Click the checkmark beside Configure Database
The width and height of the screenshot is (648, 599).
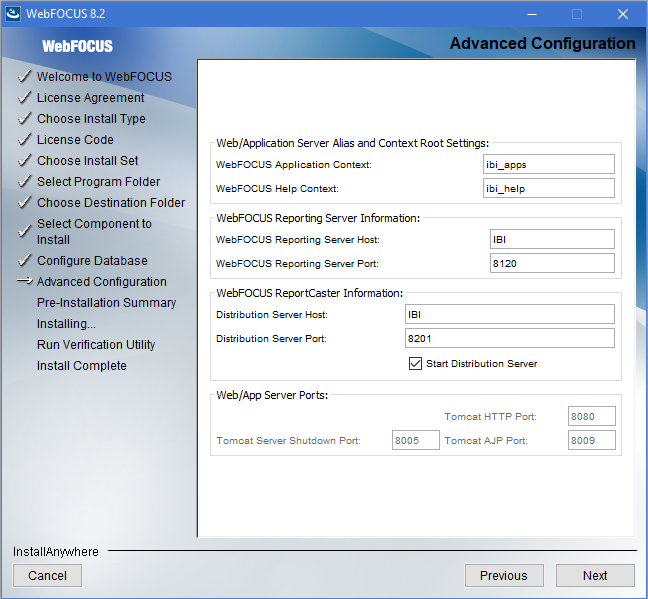(x=24, y=260)
